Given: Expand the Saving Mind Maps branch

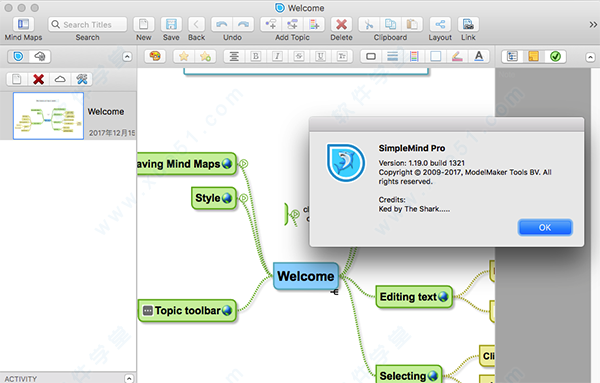Looking at the screenshot, I should (x=243, y=164).
